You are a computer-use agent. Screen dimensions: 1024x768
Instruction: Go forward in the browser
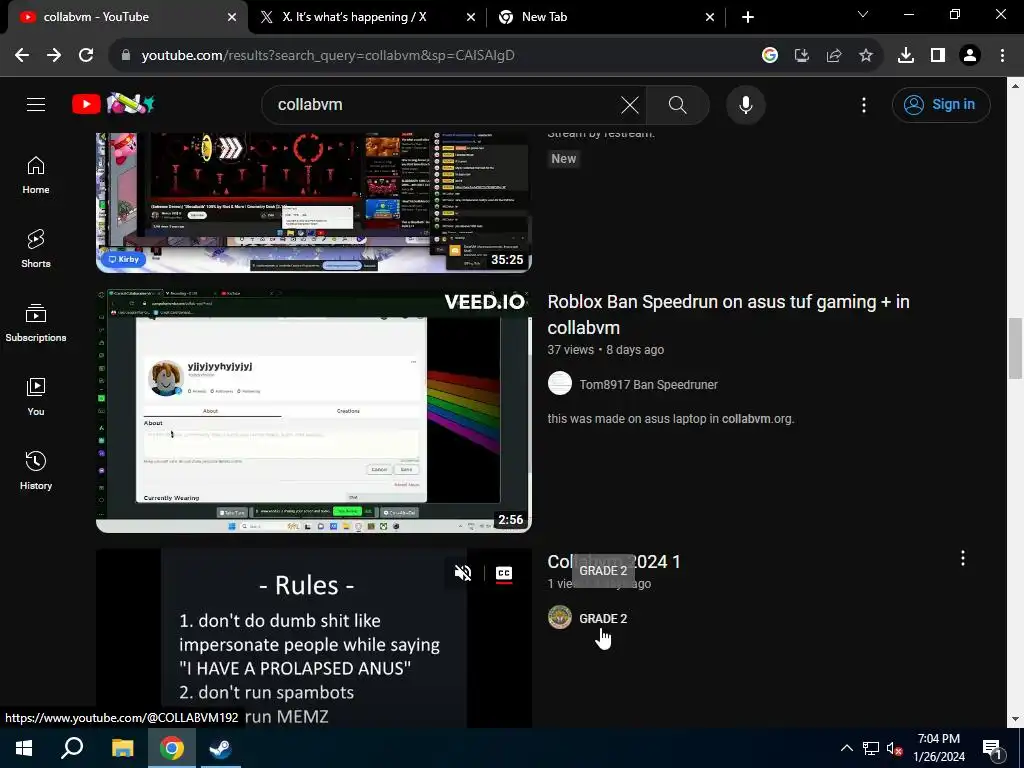54,56
